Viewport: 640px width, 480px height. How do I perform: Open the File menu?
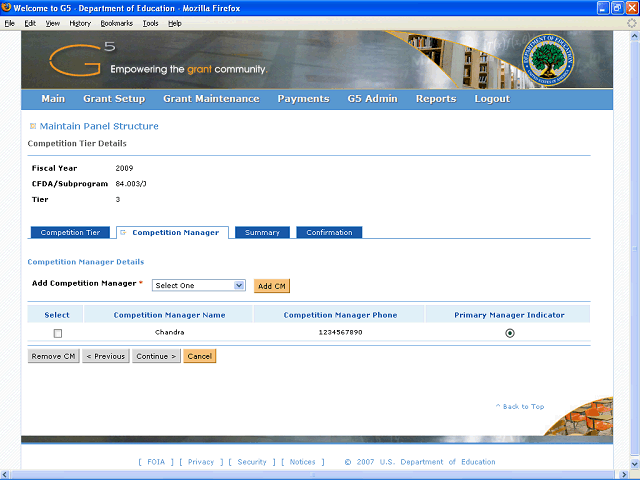pyautogui.click(x=10, y=23)
